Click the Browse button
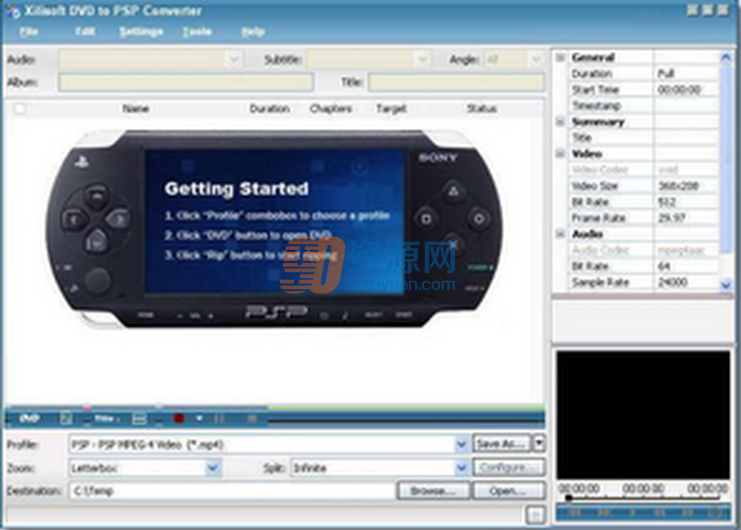 [433, 491]
